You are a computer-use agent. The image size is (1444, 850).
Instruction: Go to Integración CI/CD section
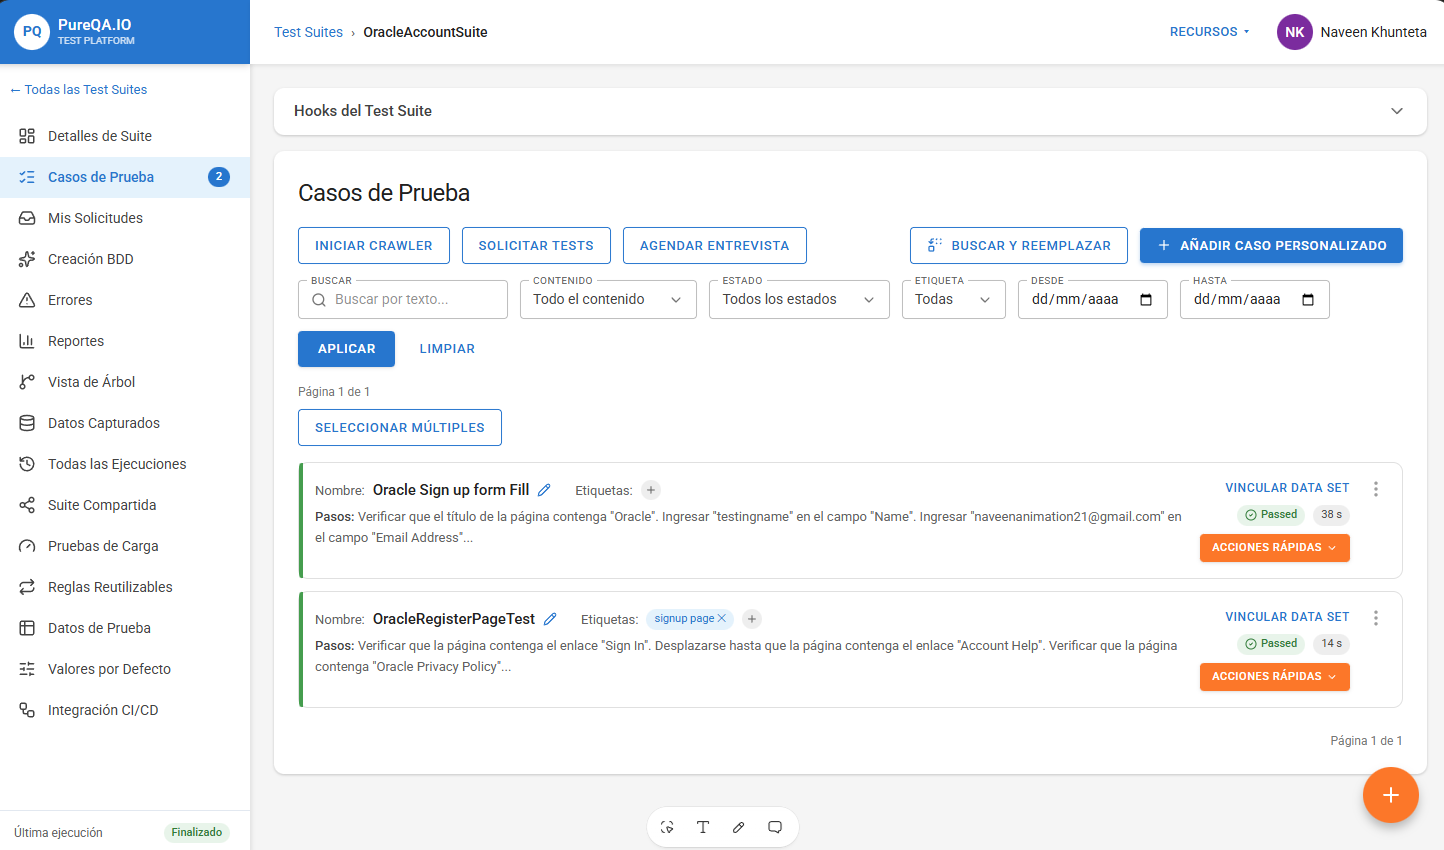tap(125, 710)
